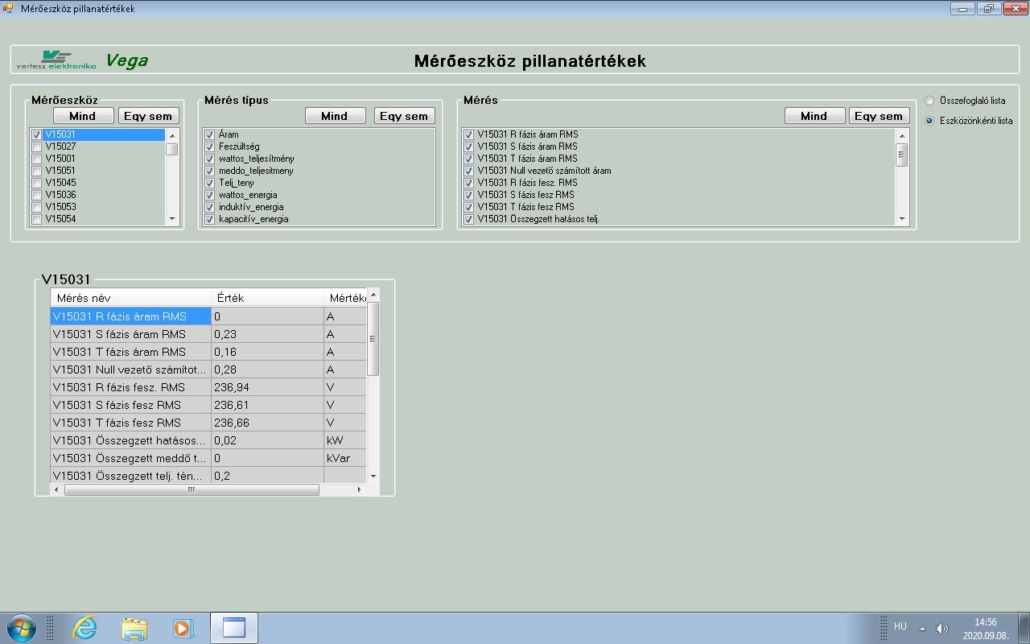
Task: Open the Windows Start menu
Action: [x=21, y=627]
